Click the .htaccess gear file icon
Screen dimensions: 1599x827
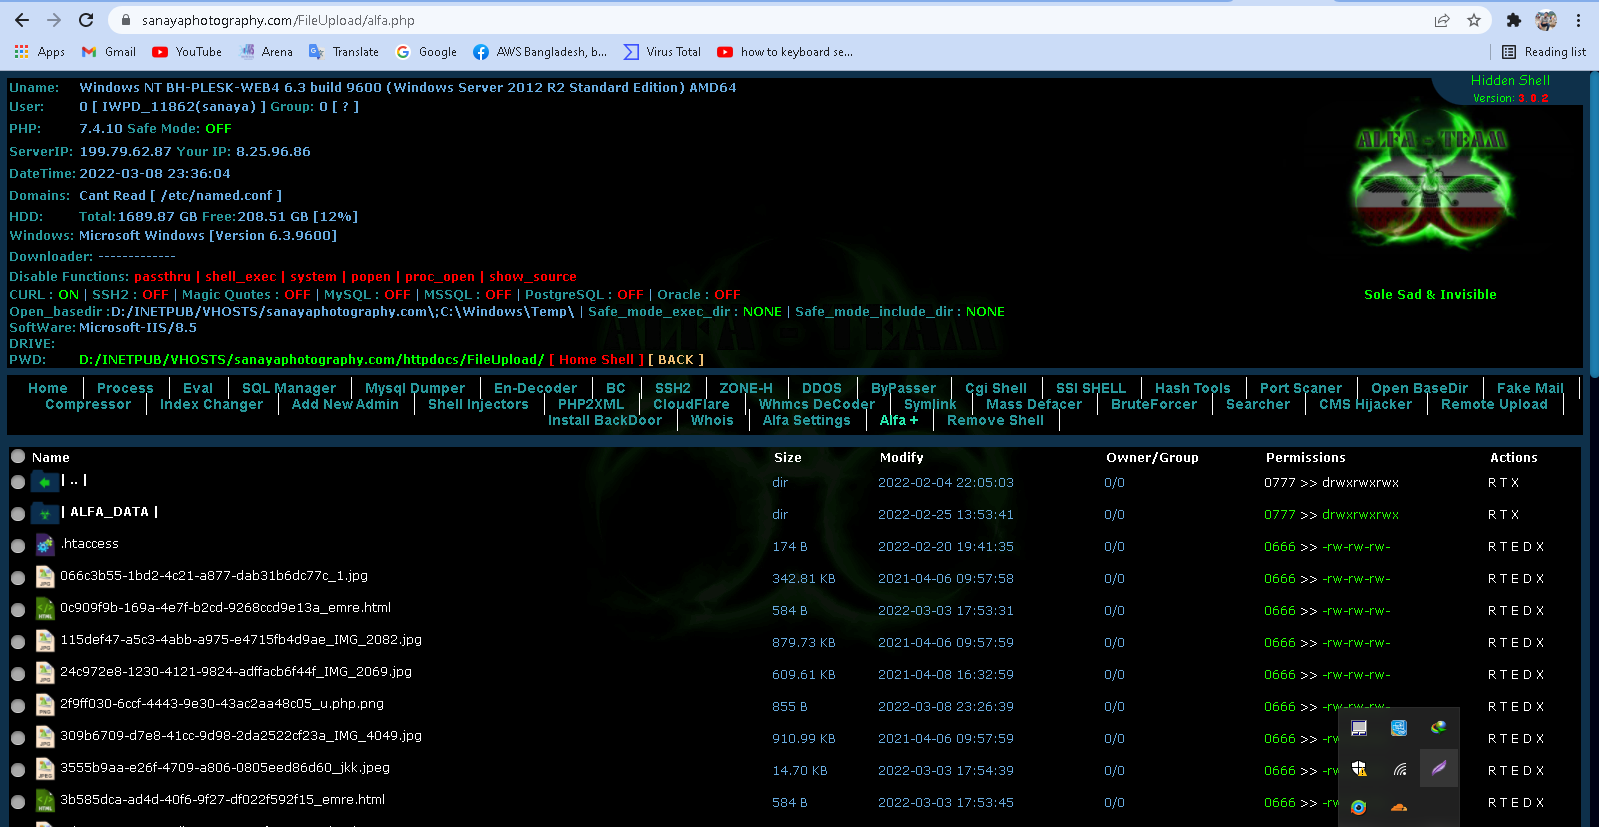(45, 545)
